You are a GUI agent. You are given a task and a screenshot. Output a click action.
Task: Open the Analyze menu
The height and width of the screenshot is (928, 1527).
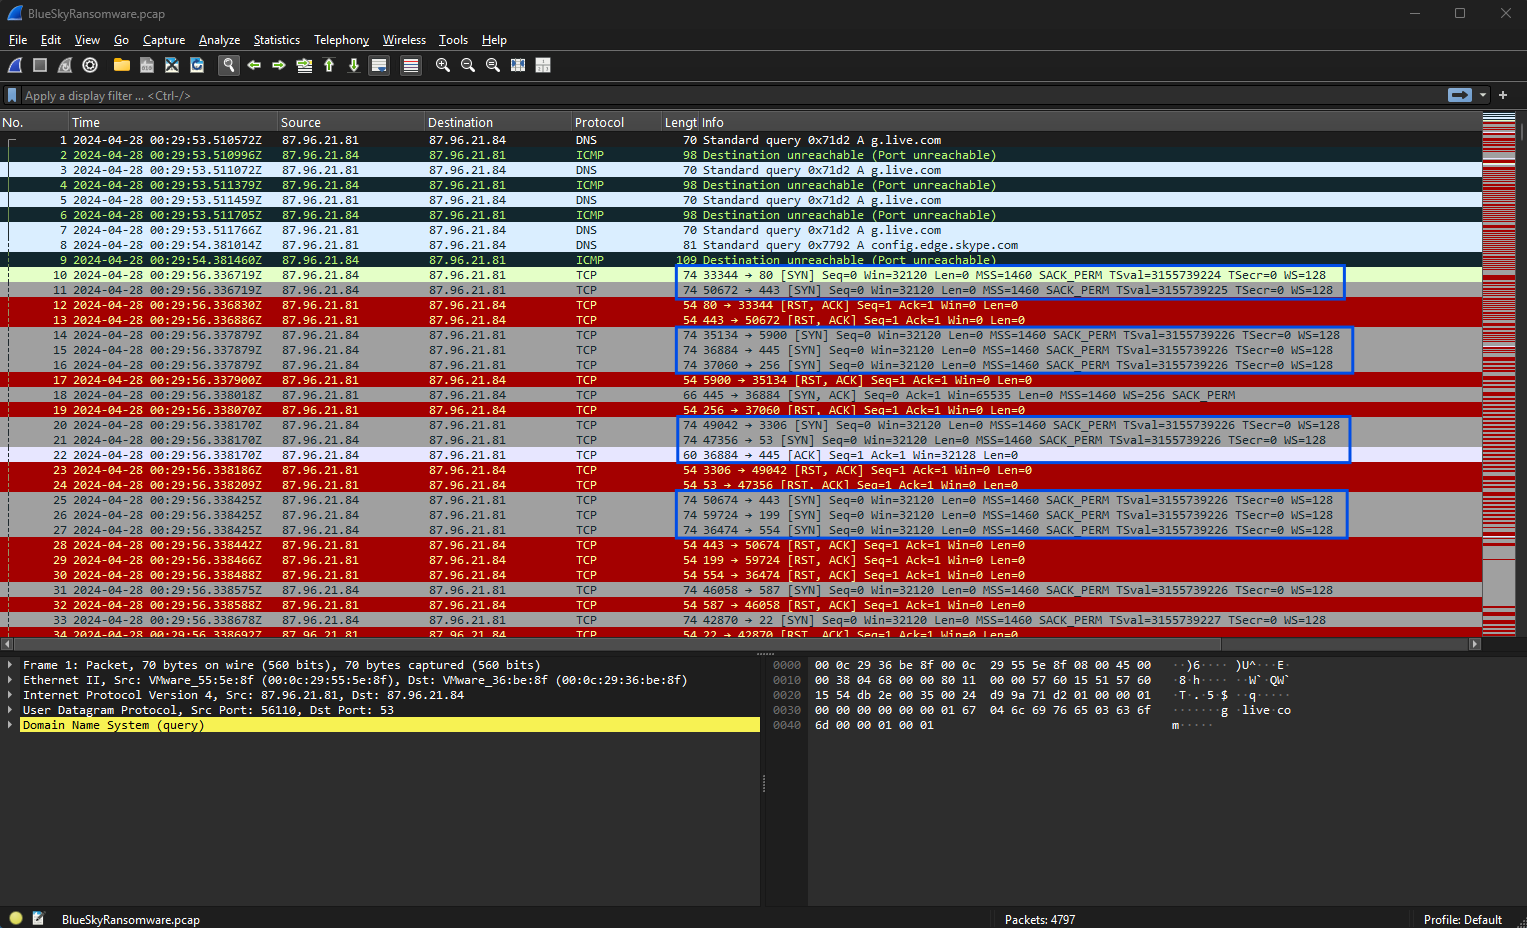pyautogui.click(x=219, y=40)
